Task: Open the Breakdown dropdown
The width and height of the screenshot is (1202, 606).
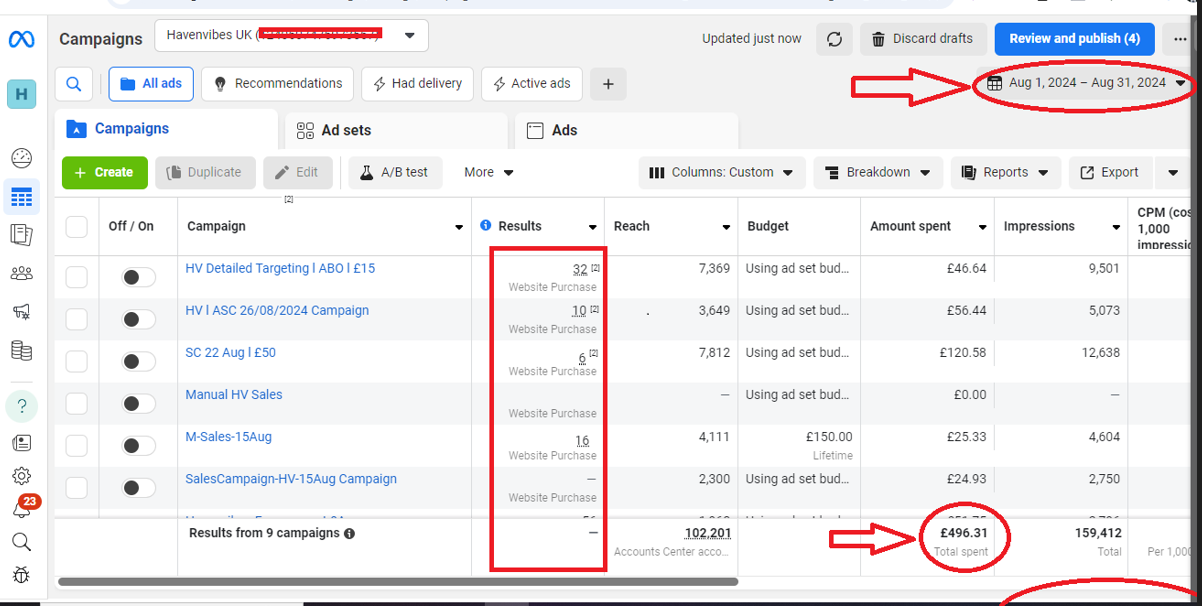Action: point(878,172)
